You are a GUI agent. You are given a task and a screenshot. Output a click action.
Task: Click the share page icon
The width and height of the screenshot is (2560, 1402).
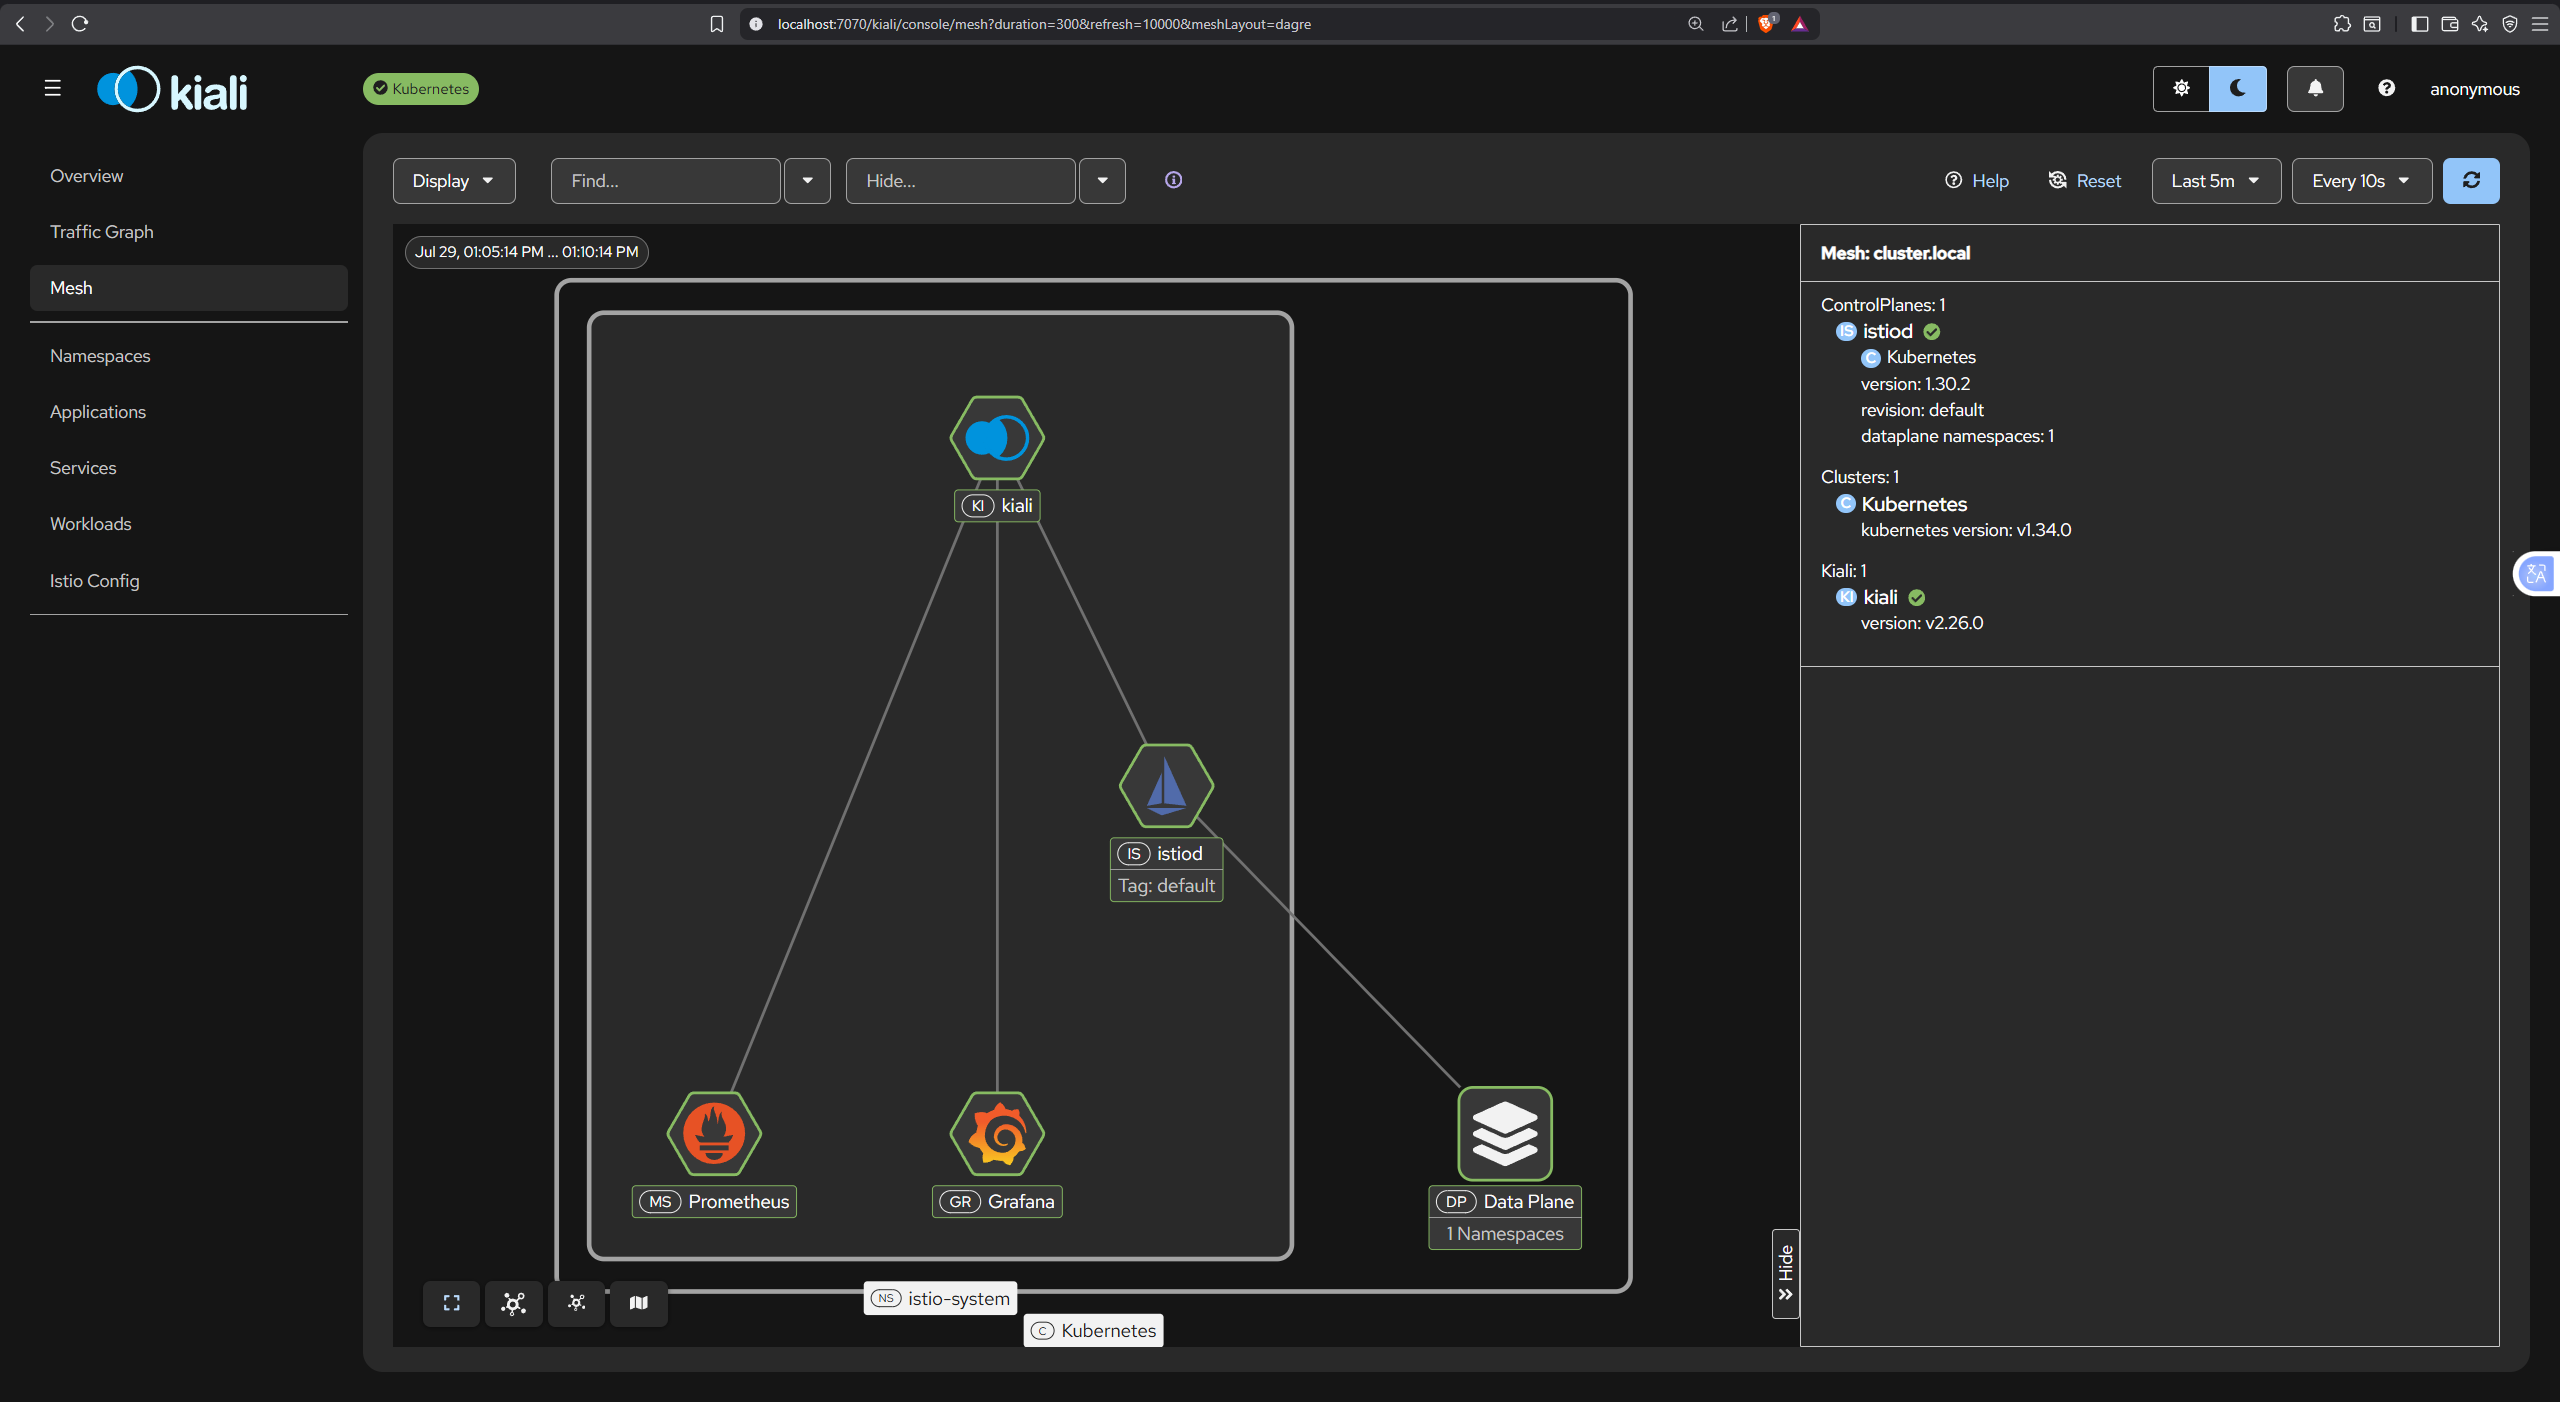pyautogui.click(x=1730, y=24)
